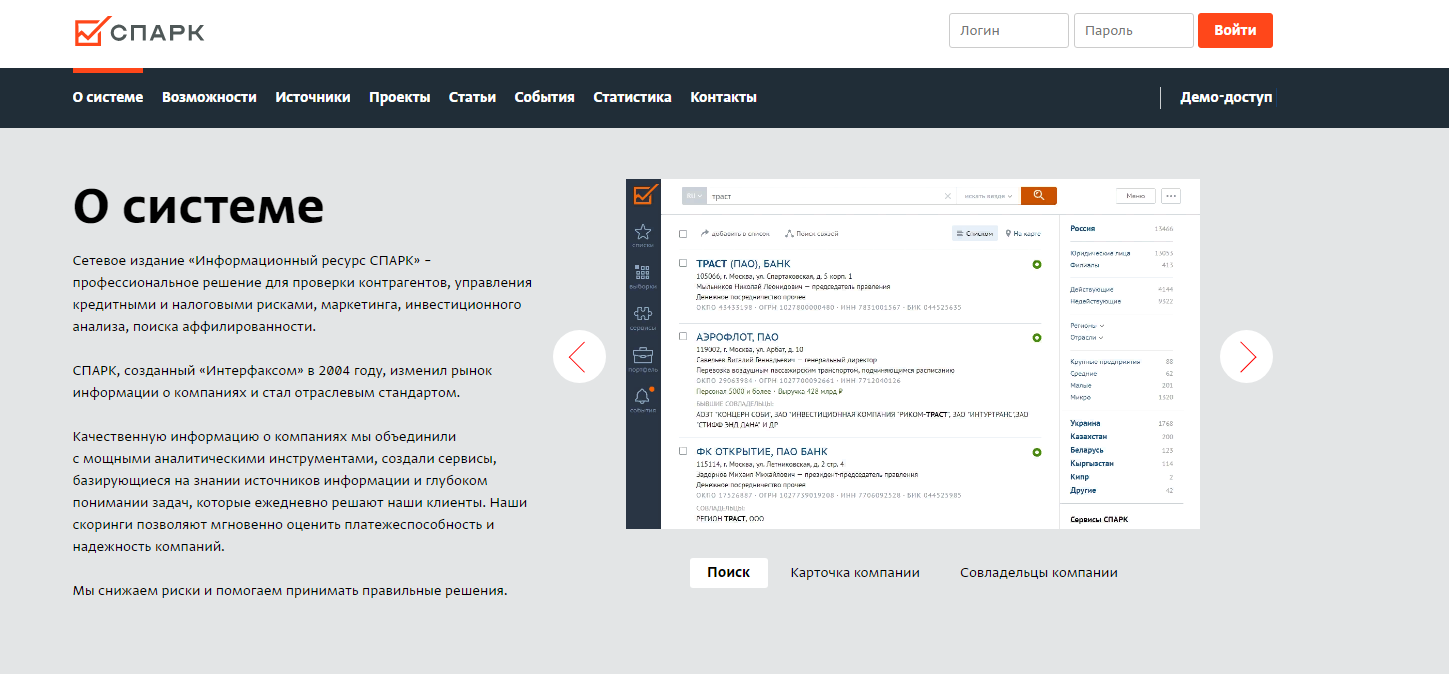The width and height of the screenshot is (1449, 679).
Task: Open the искать везде dropdown
Action: [988, 196]
